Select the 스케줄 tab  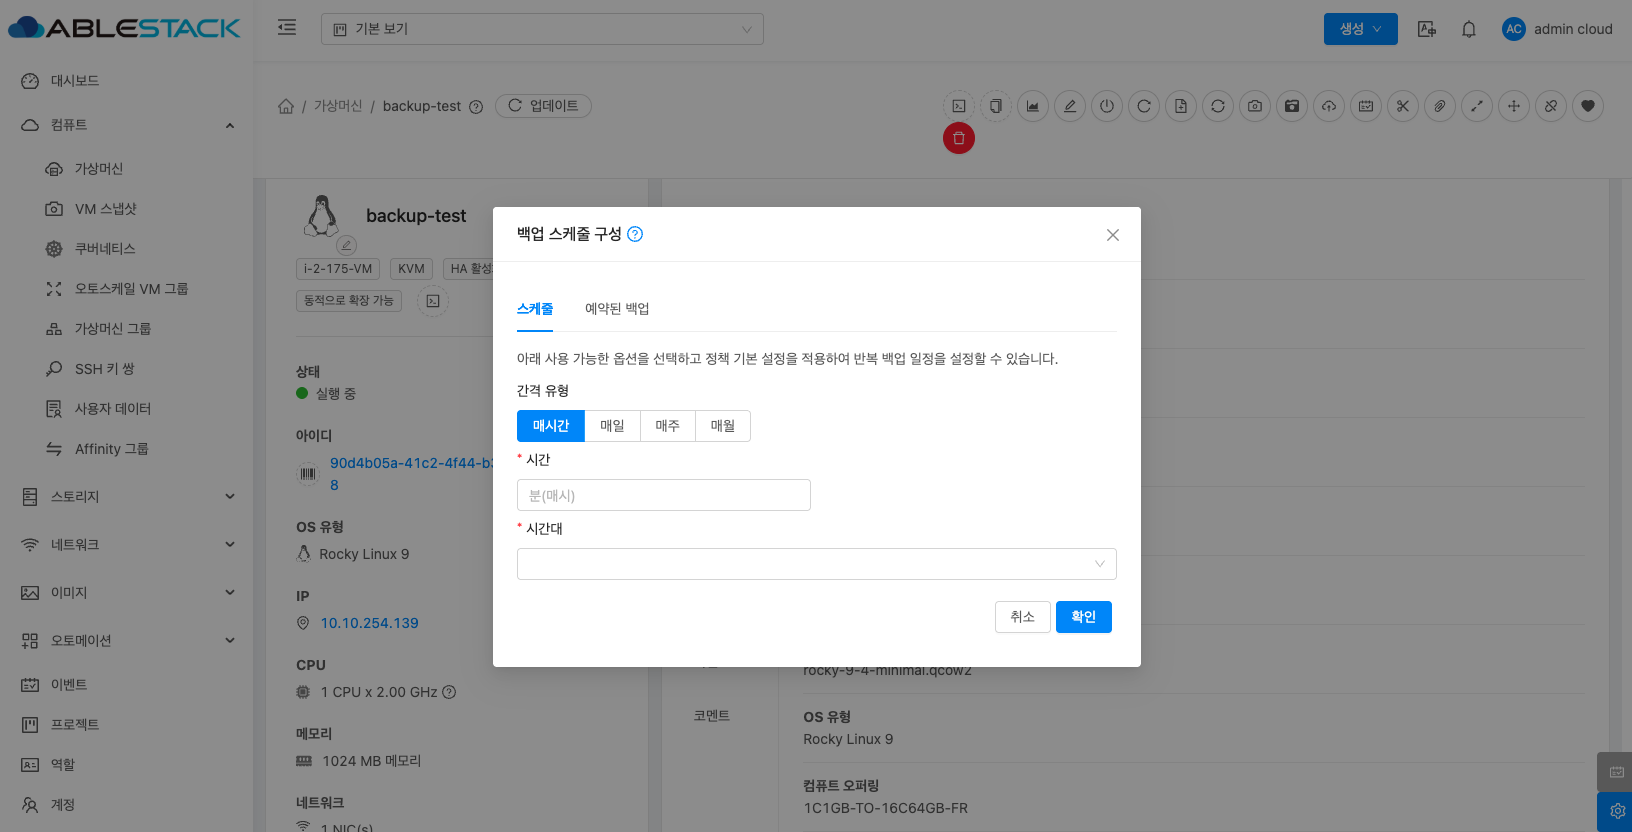click(535, 309)
